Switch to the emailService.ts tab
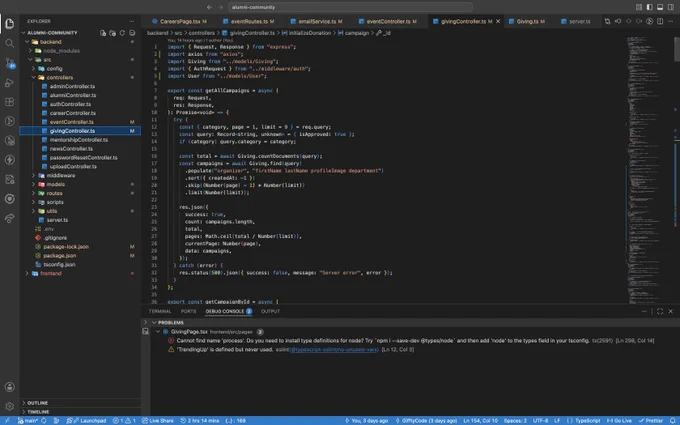The width and height of the screenshot is (680, 425). pyautogui.click(x=317, y=21)
